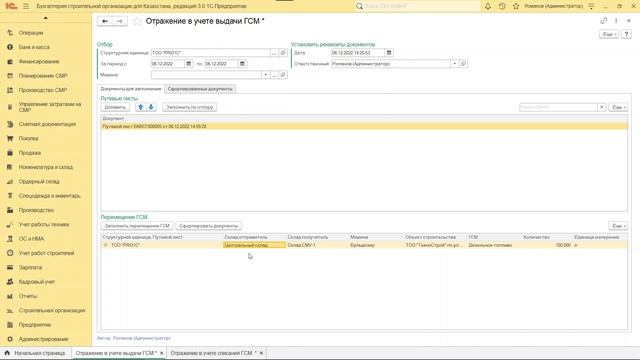Switch to Документы для заполнения tab
This screenshot has width=640, height=360.
tap(131, 89)
